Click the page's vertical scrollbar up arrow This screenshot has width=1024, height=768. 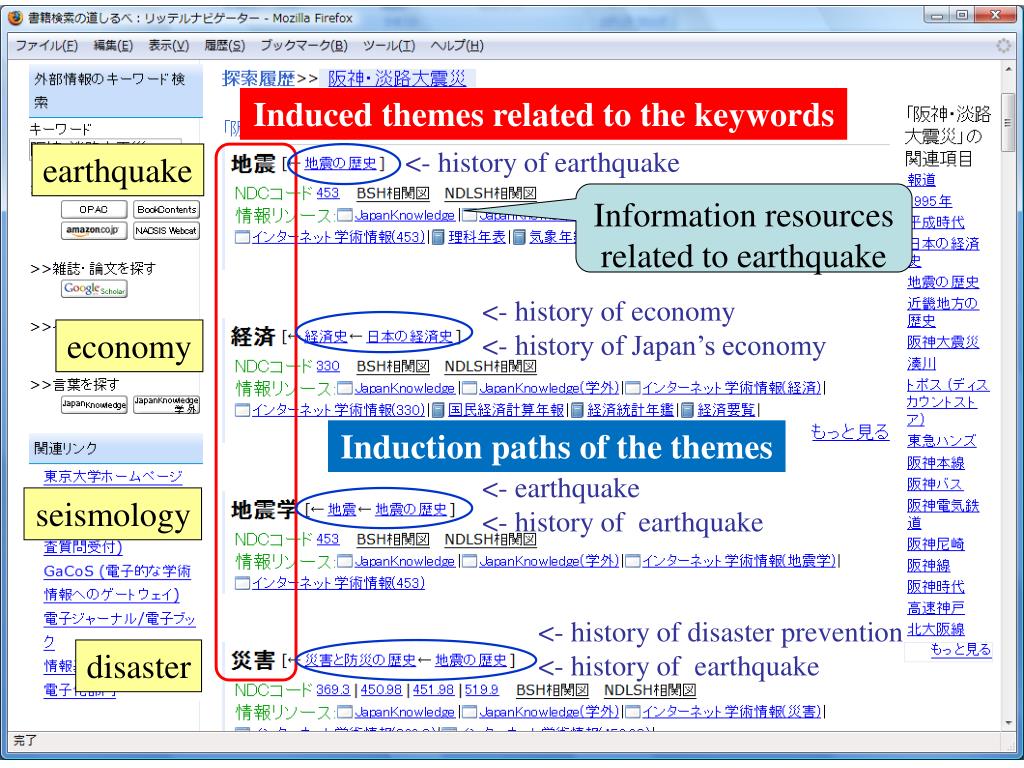[1008, 69]
